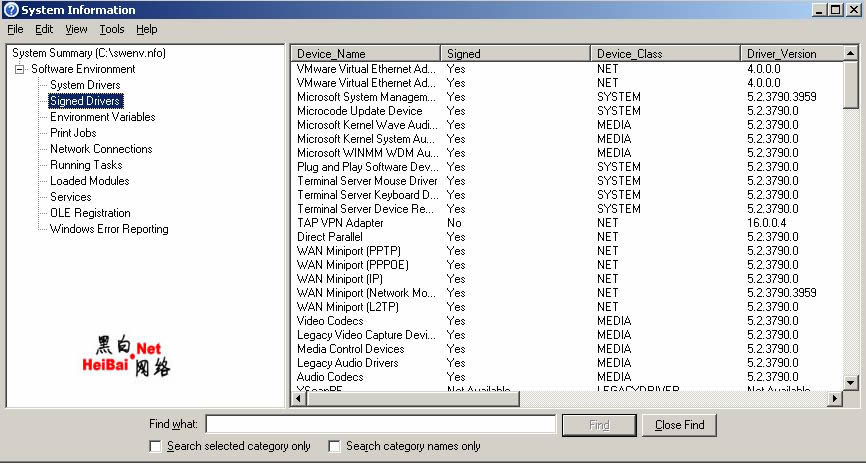Sort by the Driver_Version column header

coord(790,53)
